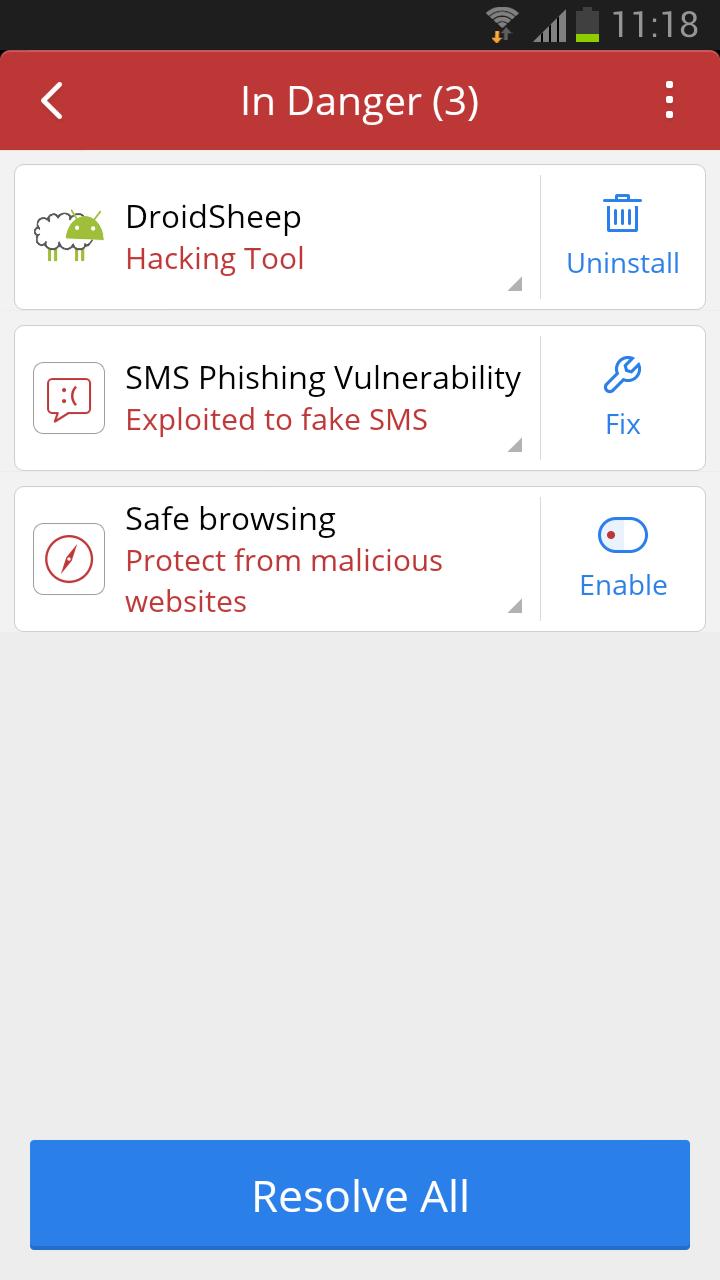Viewport: 720px width, 1280px height.
Task: Tap the trash can uninstall icon
Action: click(x=622, y=214)
